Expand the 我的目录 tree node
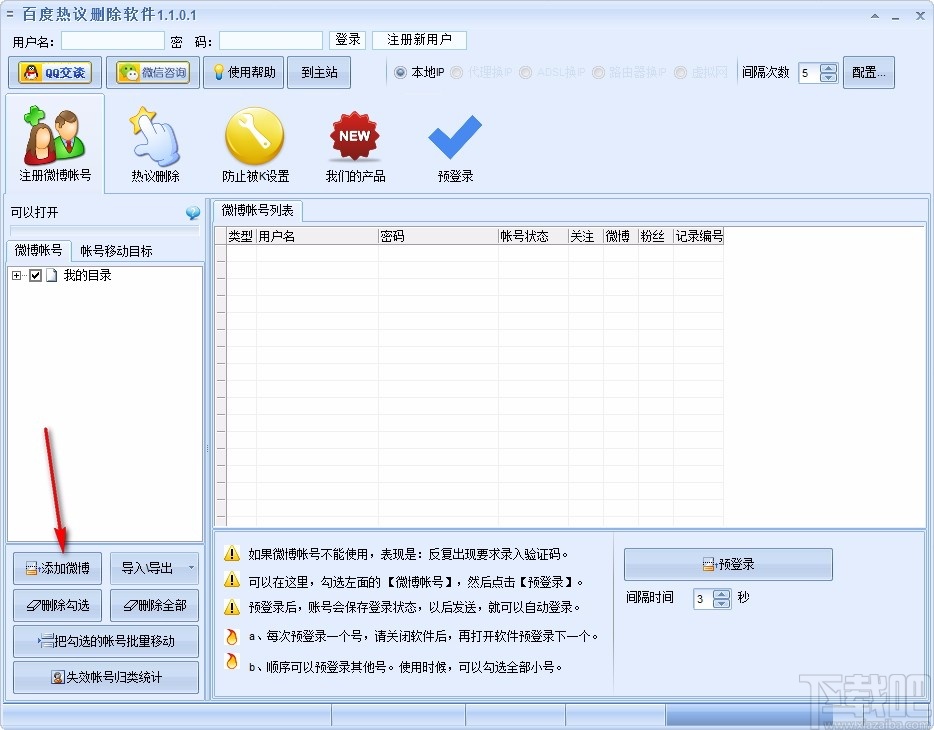The height and width of the screenshot is (730, 934). 16,275
